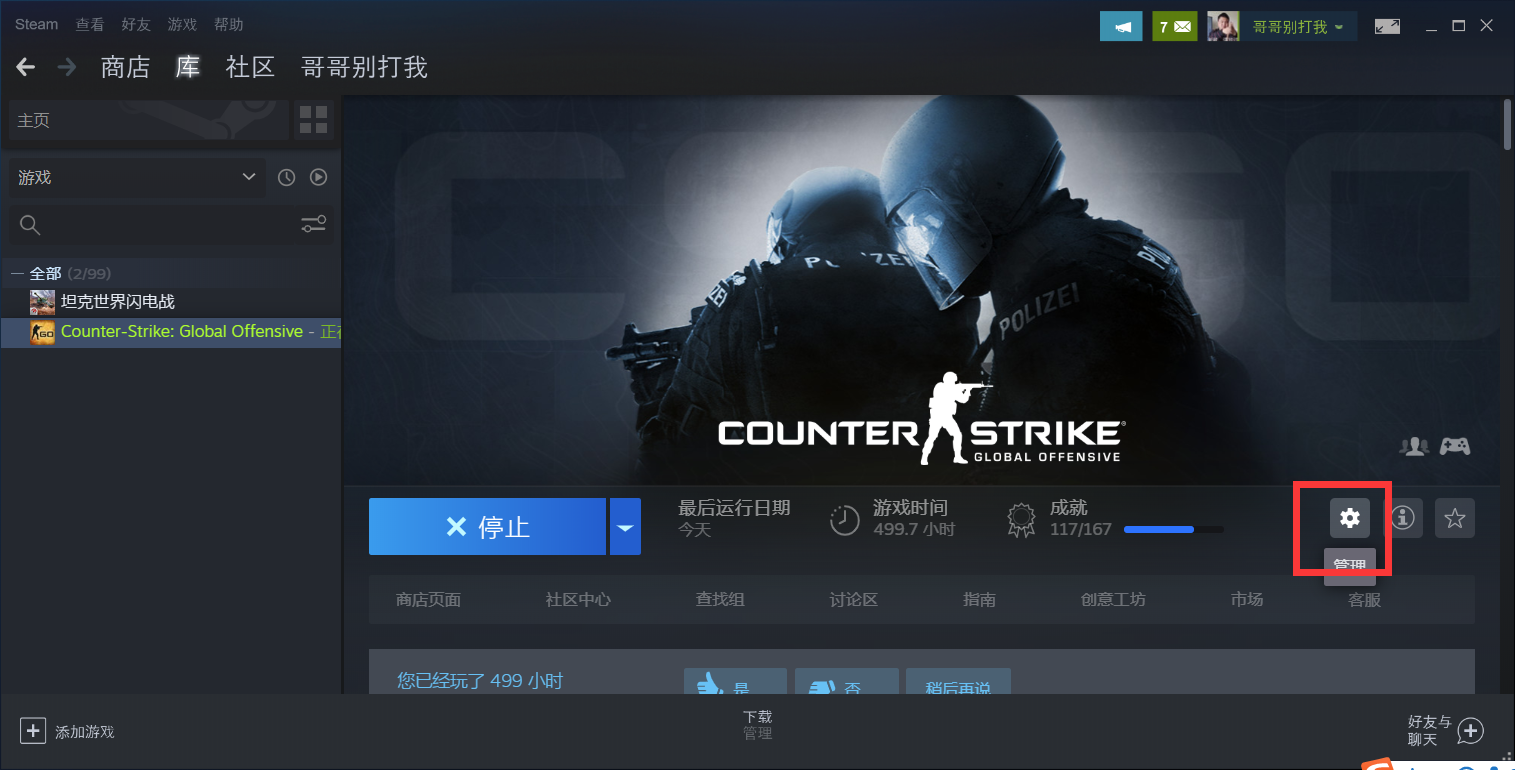This screenshot has width=1515, height=770.
Task: Click the 否 thumbs-down button
Action: [846, 682]
